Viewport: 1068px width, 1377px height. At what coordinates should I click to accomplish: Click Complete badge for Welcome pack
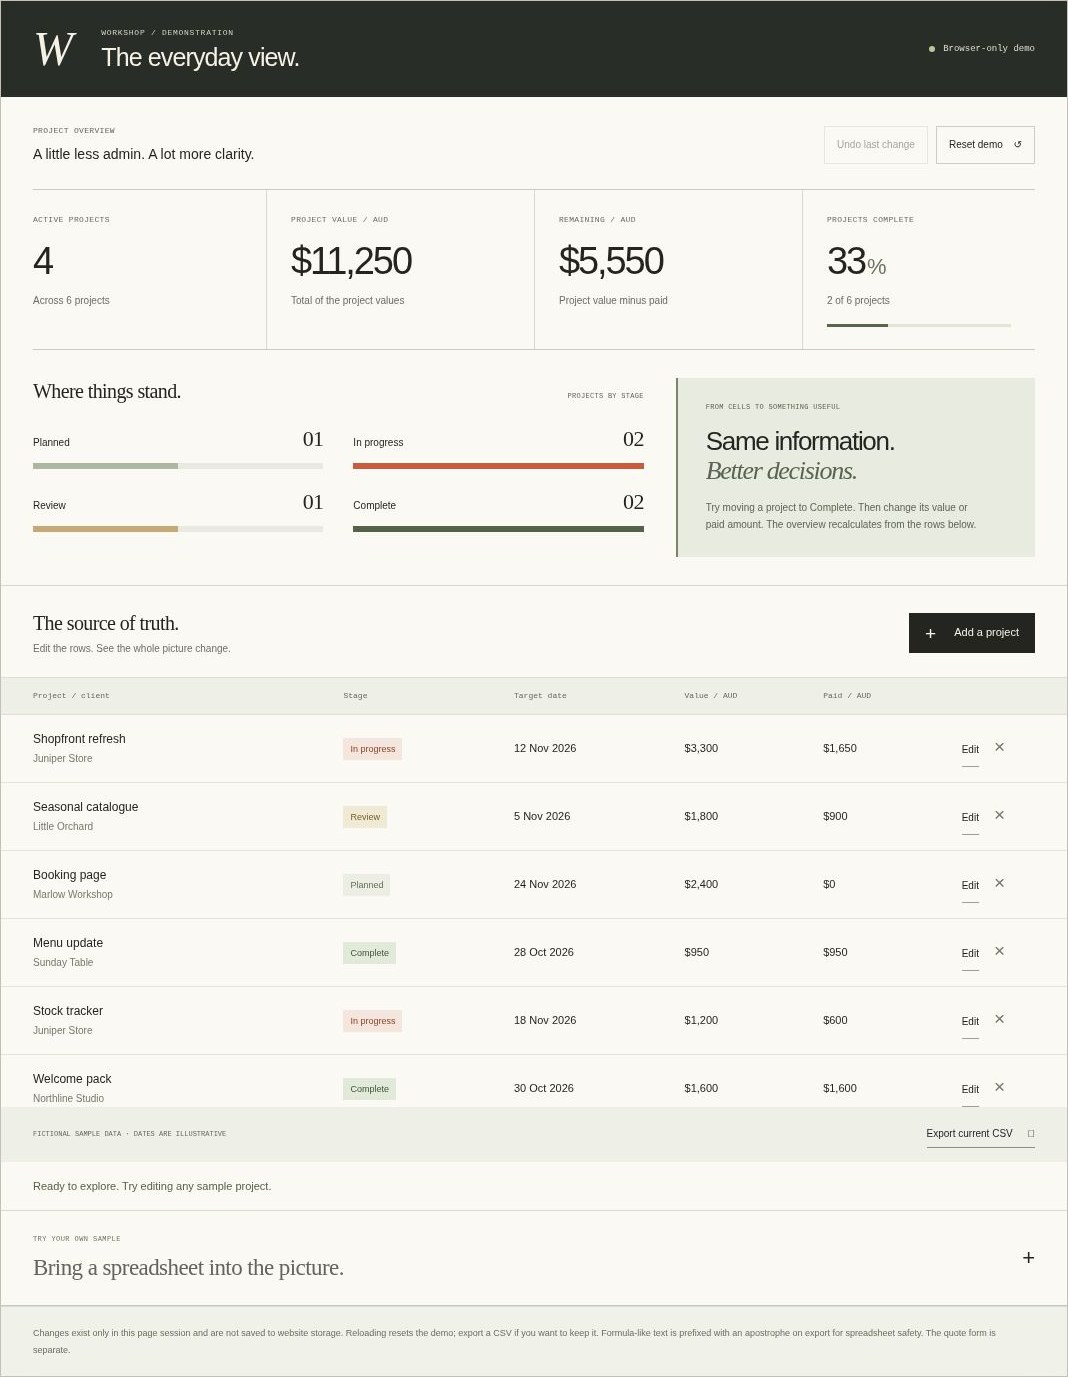point(369,1089)
